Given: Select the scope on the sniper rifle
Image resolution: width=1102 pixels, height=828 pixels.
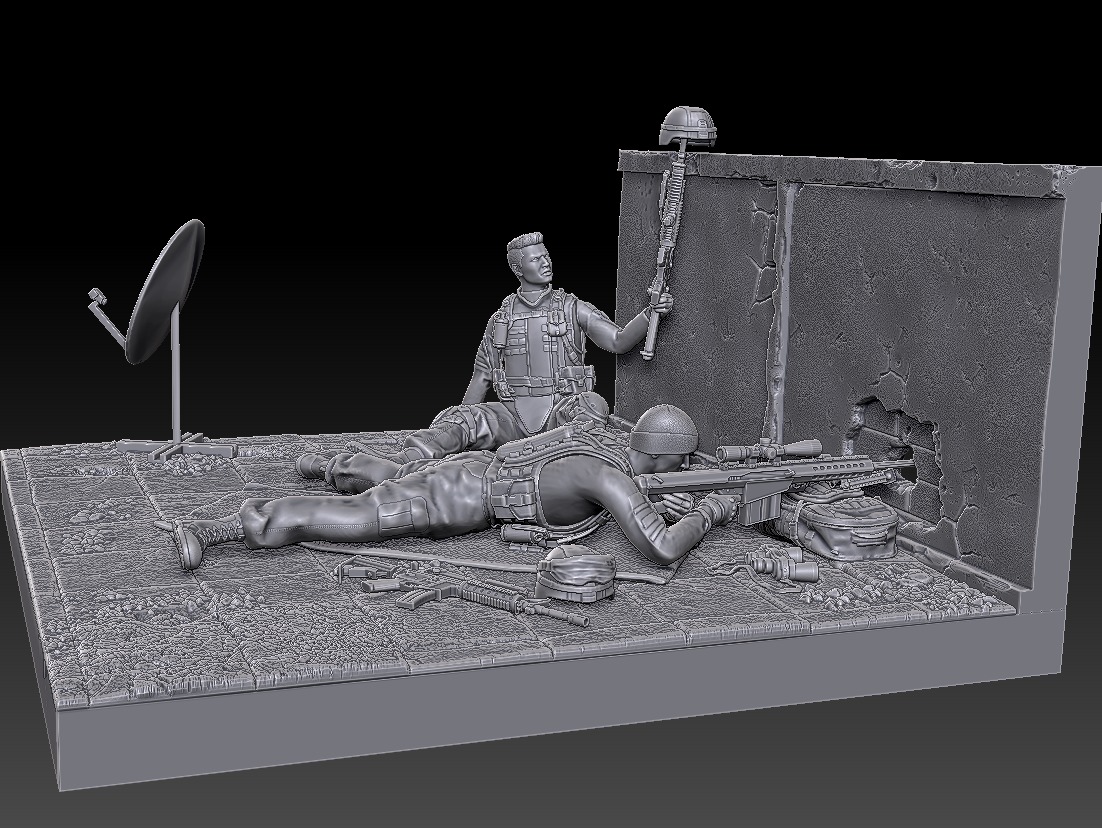Looking at the screenshot, I should [770, 448].
